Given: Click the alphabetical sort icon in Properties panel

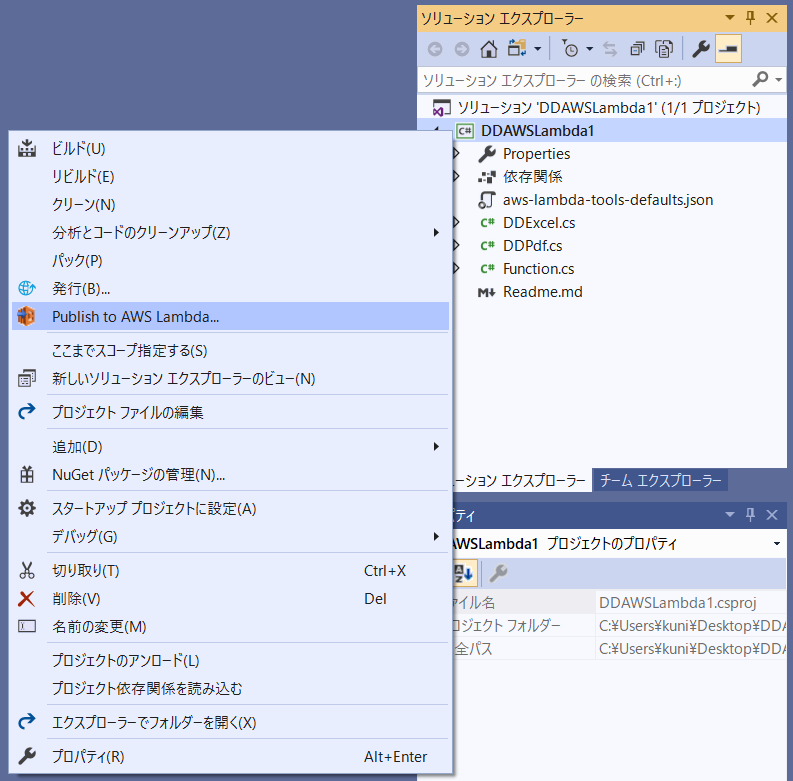Looking at the screenshot, I should pos(463,573).
